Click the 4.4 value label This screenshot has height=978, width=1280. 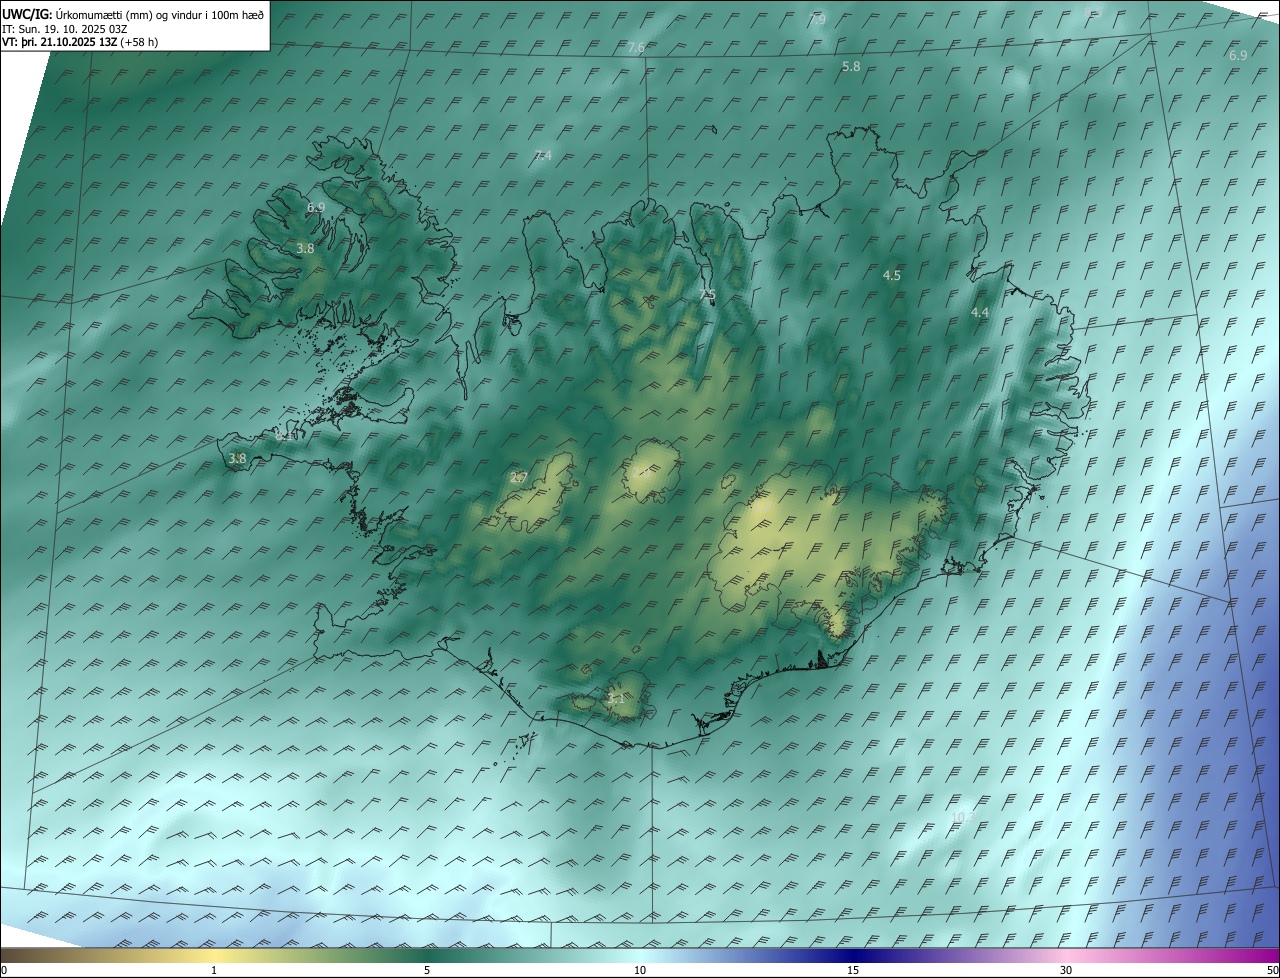[980, 313]
